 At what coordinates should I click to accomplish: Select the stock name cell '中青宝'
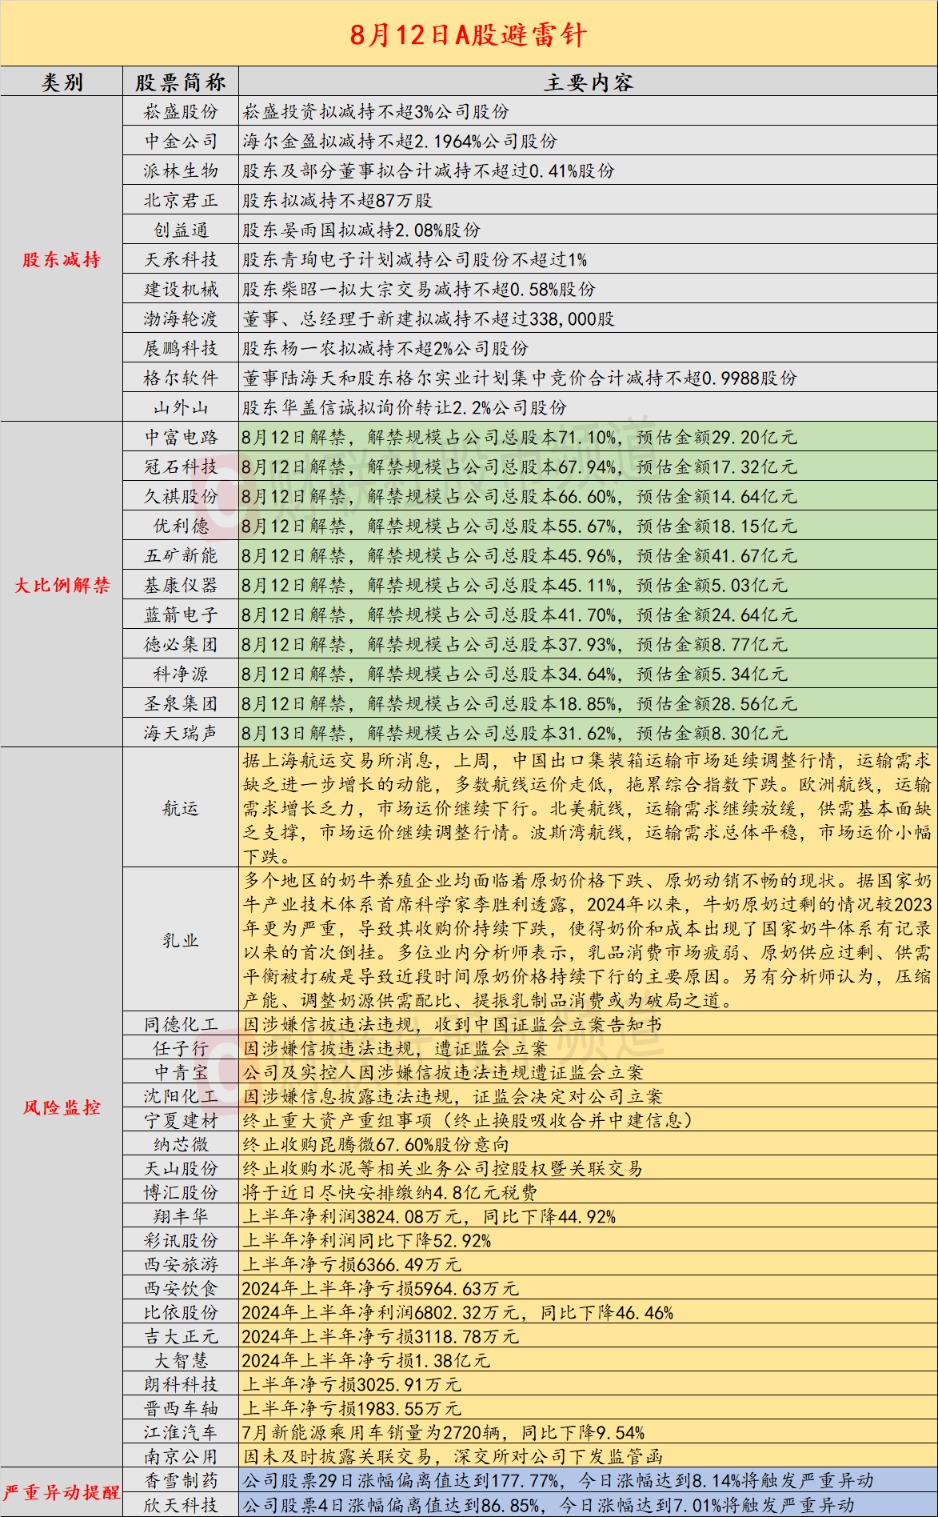click(x=180, y=1072)
